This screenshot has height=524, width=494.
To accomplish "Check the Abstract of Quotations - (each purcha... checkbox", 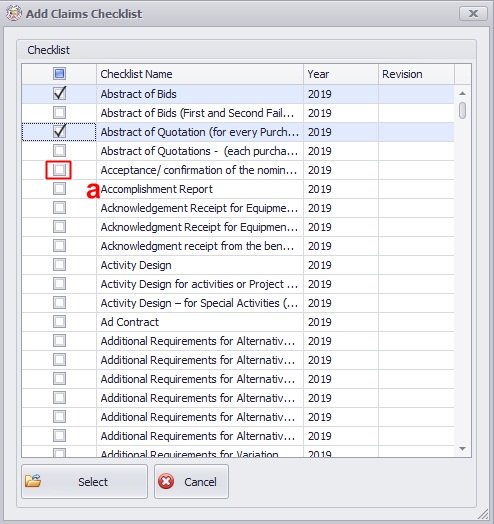I will (59, 151).
